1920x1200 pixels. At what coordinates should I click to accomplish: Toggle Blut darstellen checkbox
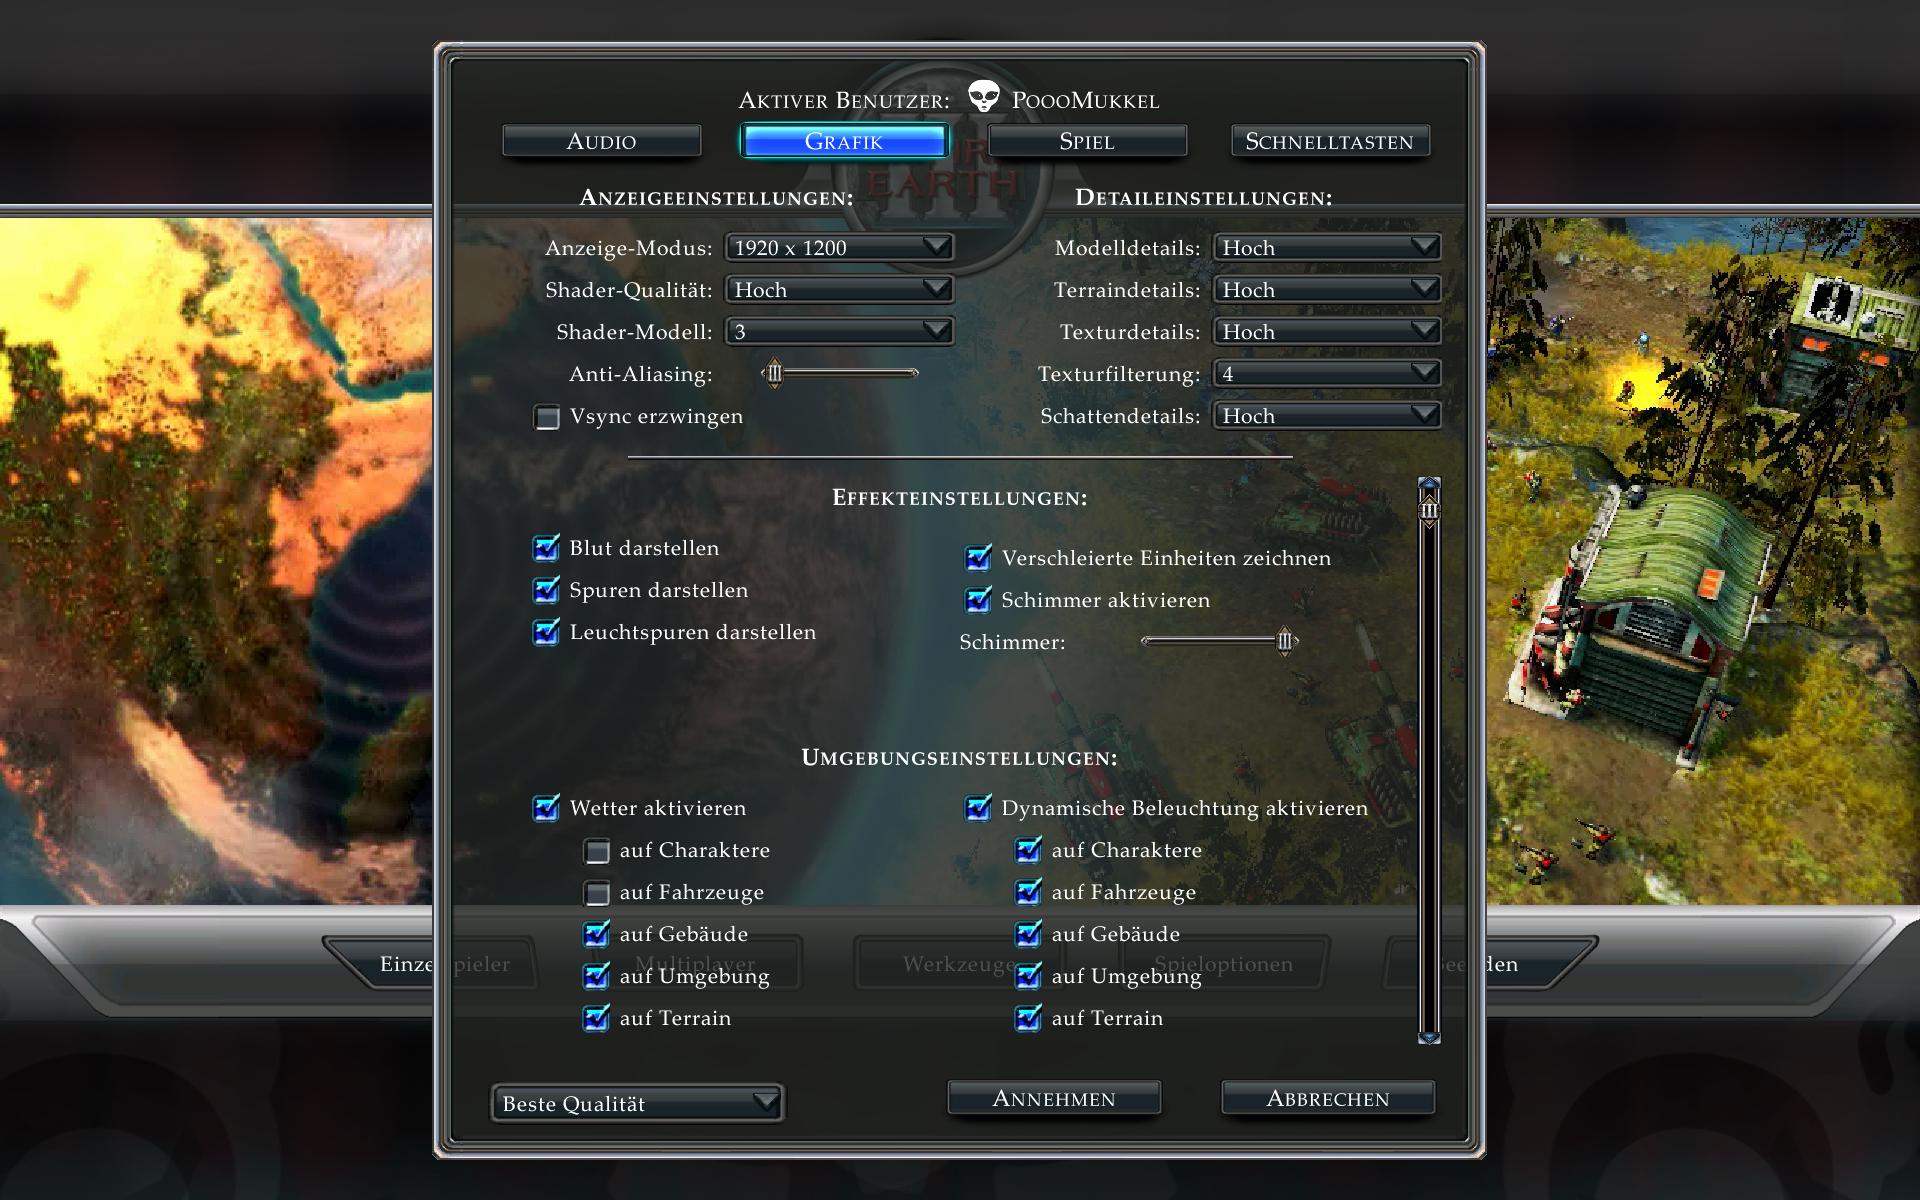(547, 548)
